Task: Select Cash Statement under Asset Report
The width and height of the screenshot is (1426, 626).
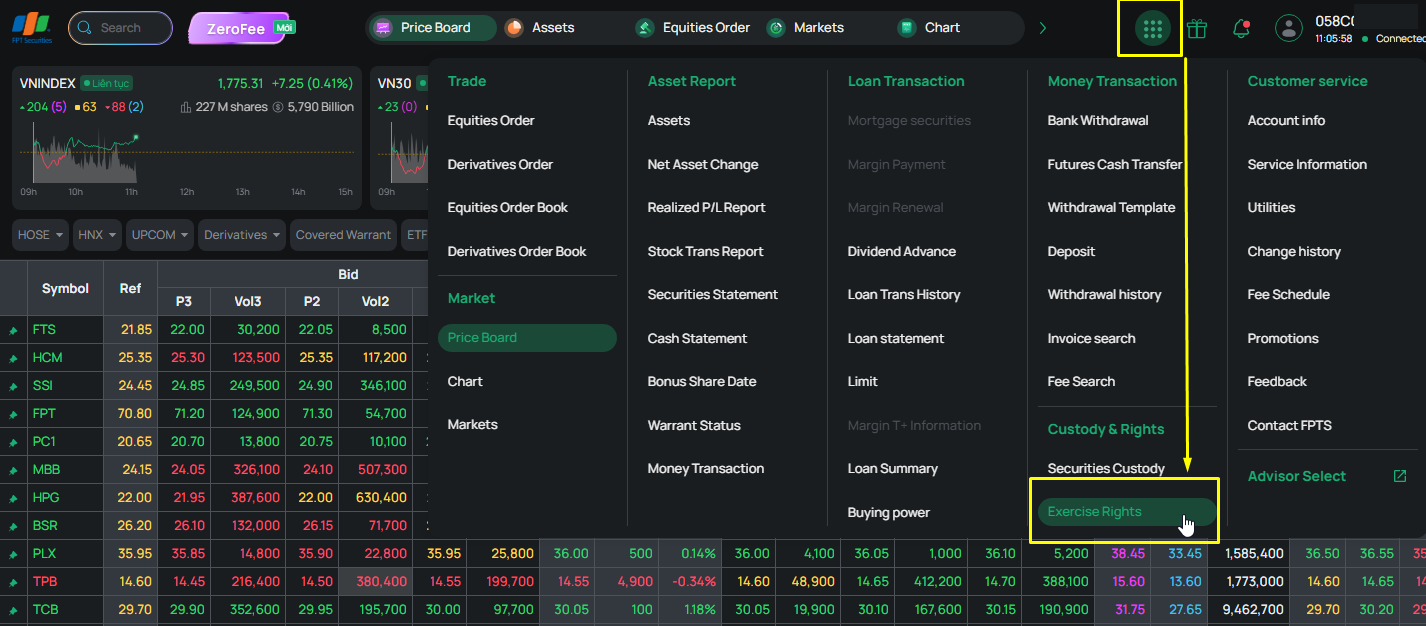Action: 697,339
